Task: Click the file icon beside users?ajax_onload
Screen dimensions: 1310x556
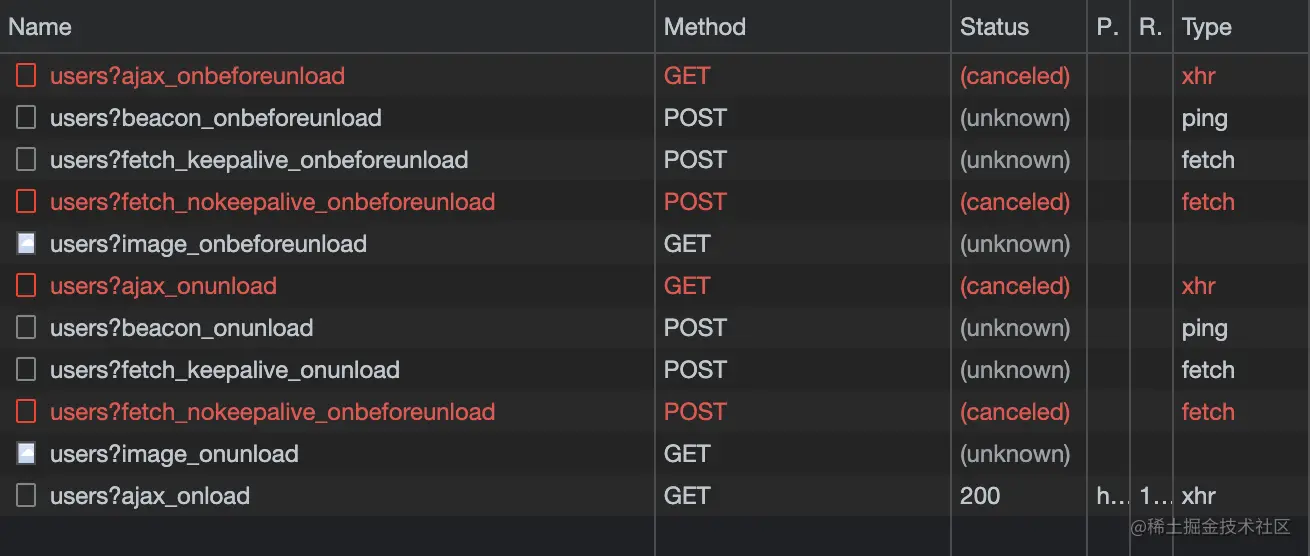Action: (x=26, y=495)
